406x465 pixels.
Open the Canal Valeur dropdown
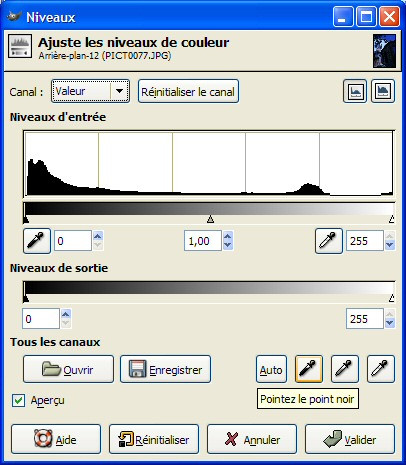click(90, 91)
